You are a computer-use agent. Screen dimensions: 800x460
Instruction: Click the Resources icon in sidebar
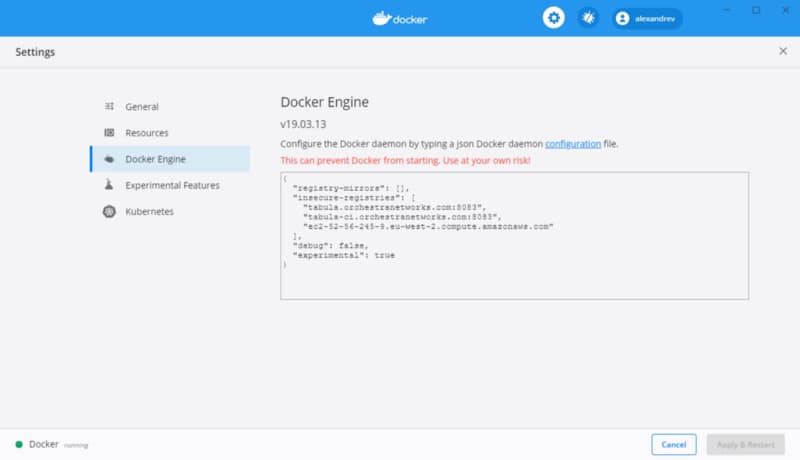(109, 133)
